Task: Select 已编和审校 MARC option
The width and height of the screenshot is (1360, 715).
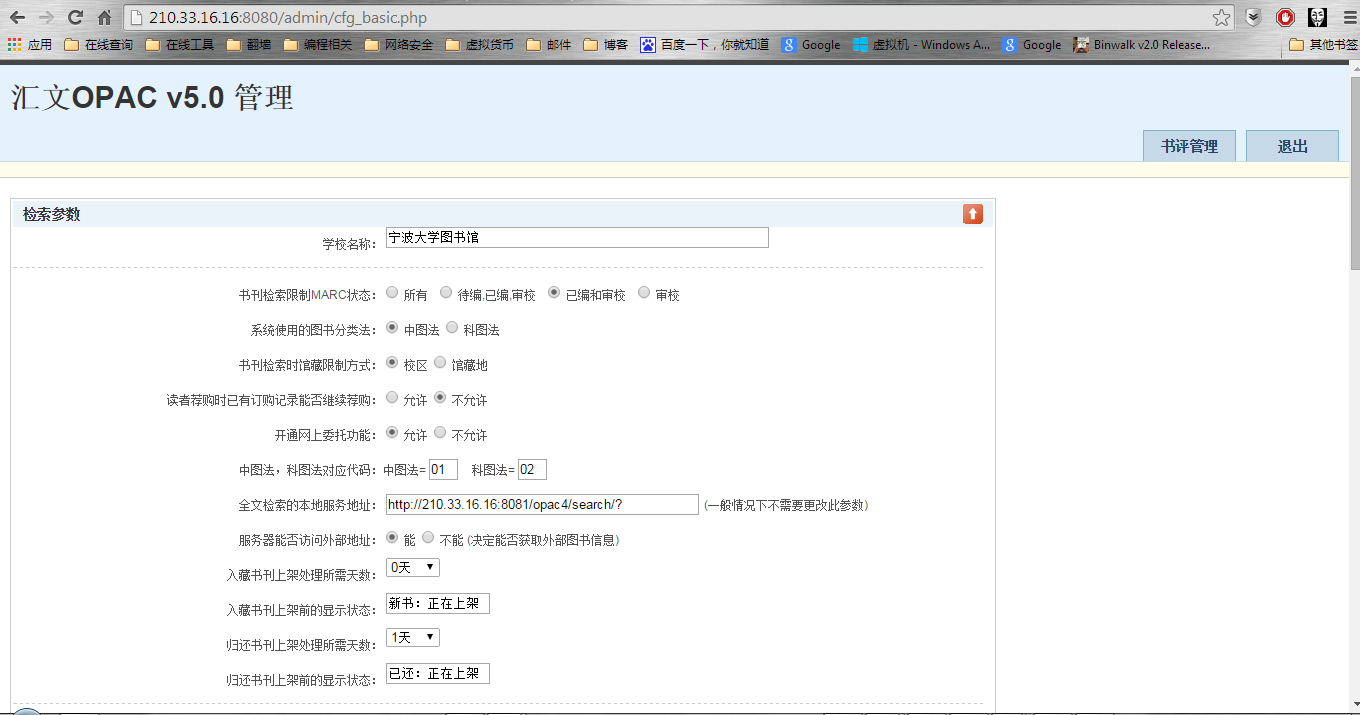Action: tap(554, 293)
